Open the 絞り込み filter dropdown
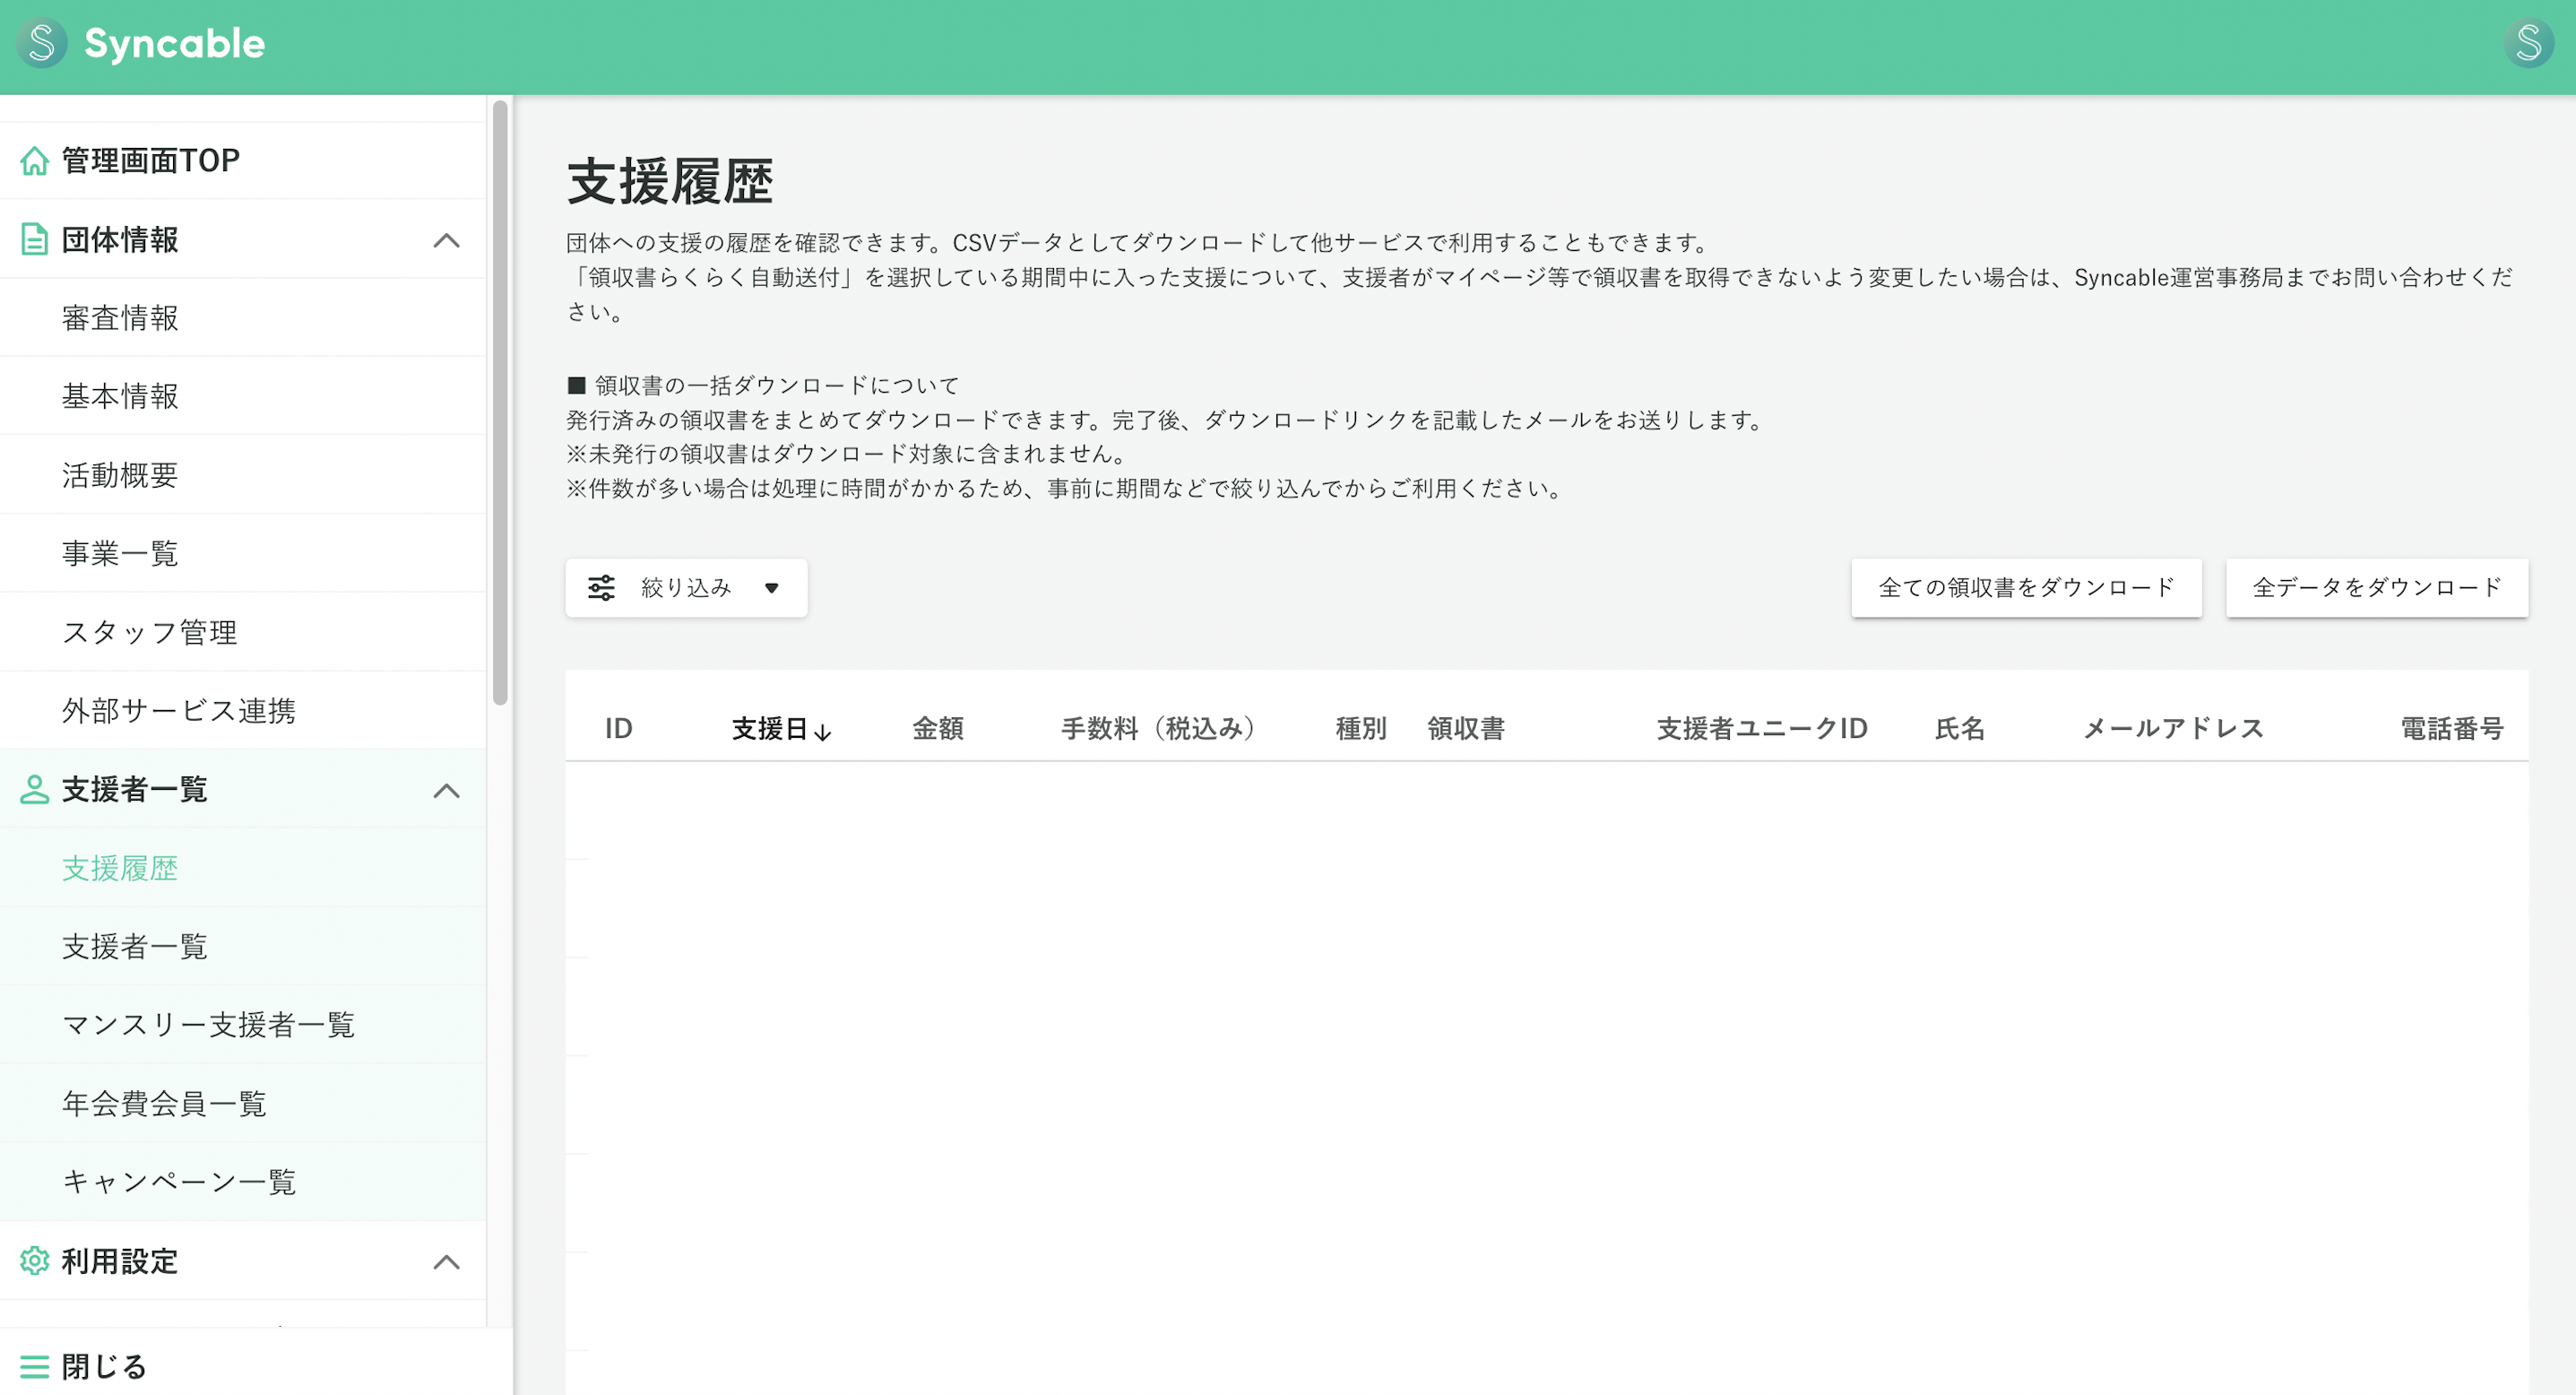The height and width of the screenshot is (1395, 2576). (686, 588)
